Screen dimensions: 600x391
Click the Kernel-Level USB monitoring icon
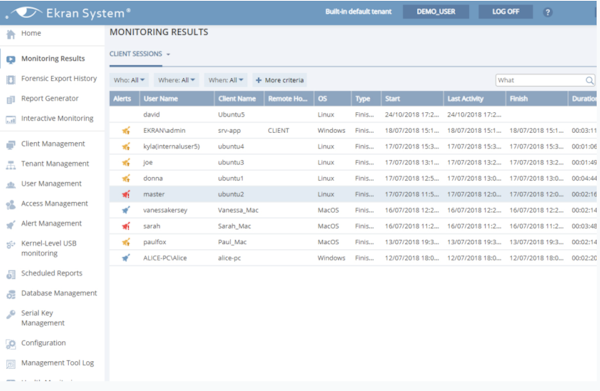point(11,244)
